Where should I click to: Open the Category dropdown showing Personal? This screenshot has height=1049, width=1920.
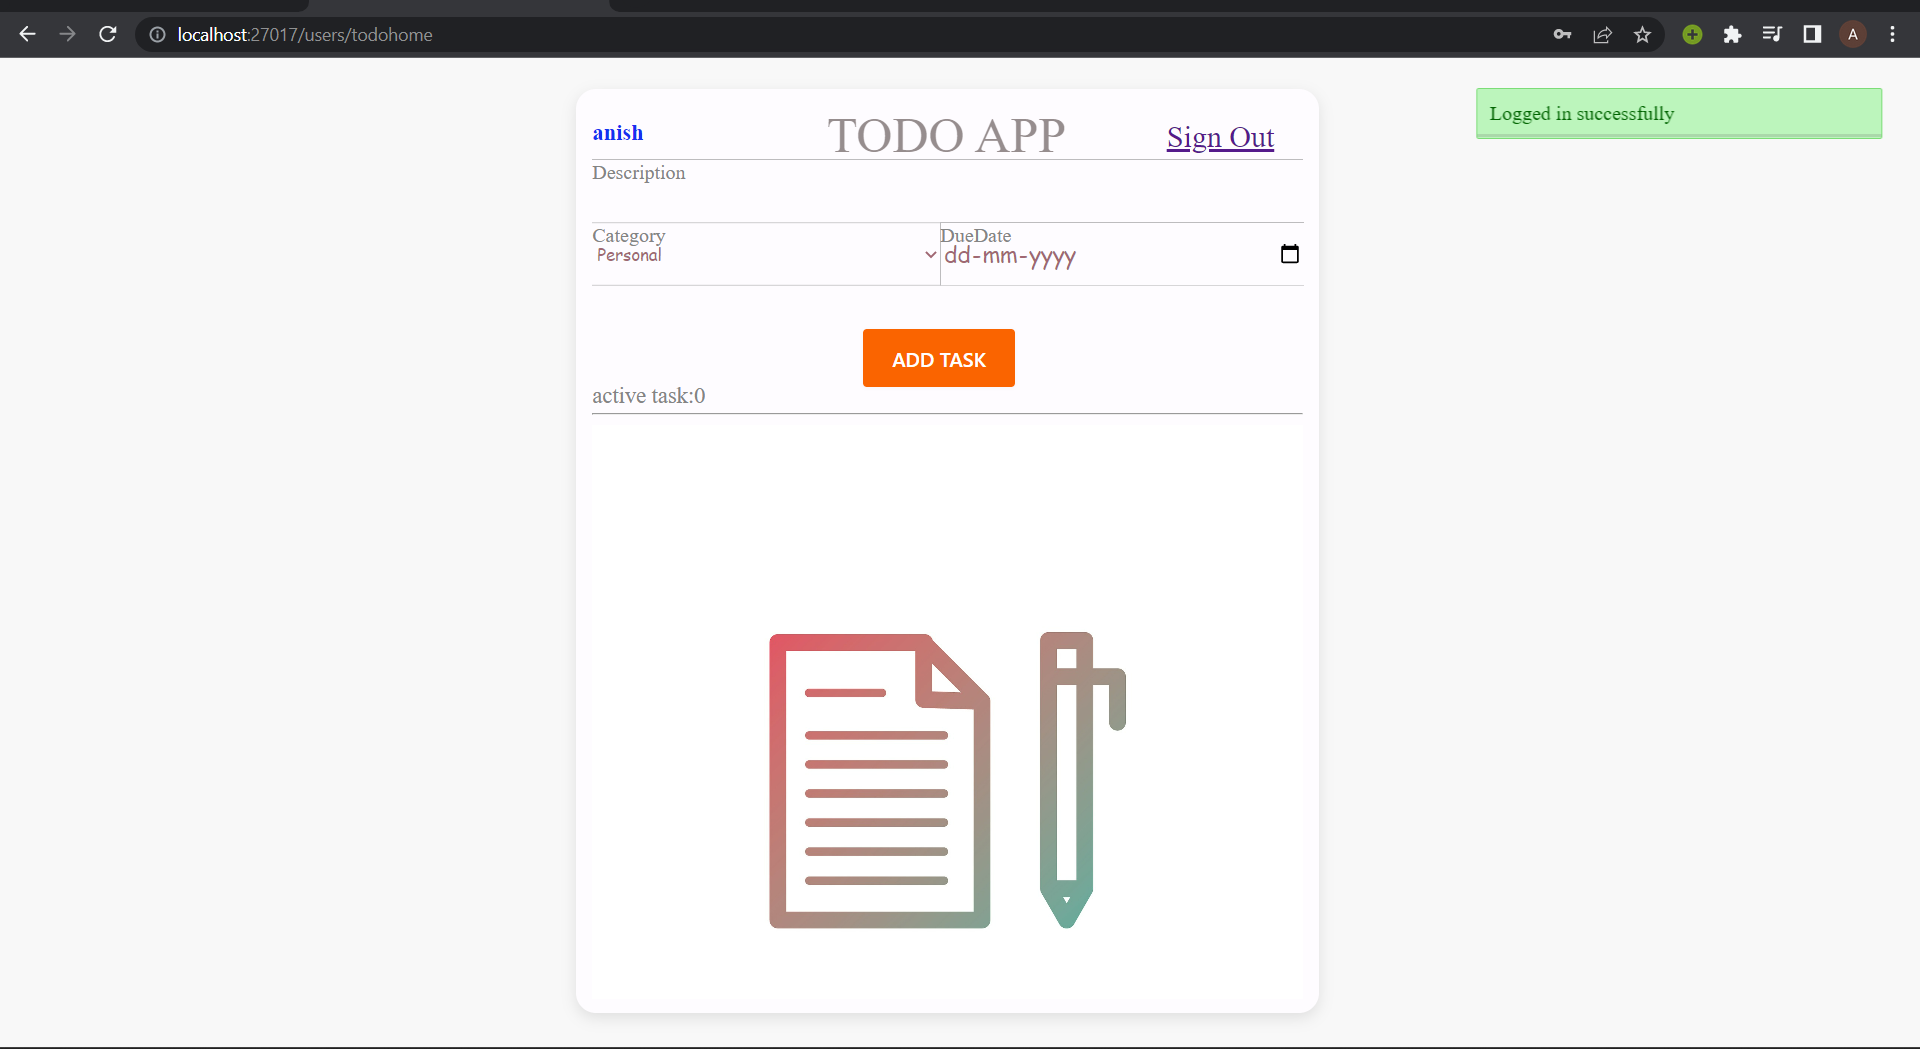coord(765,254)
